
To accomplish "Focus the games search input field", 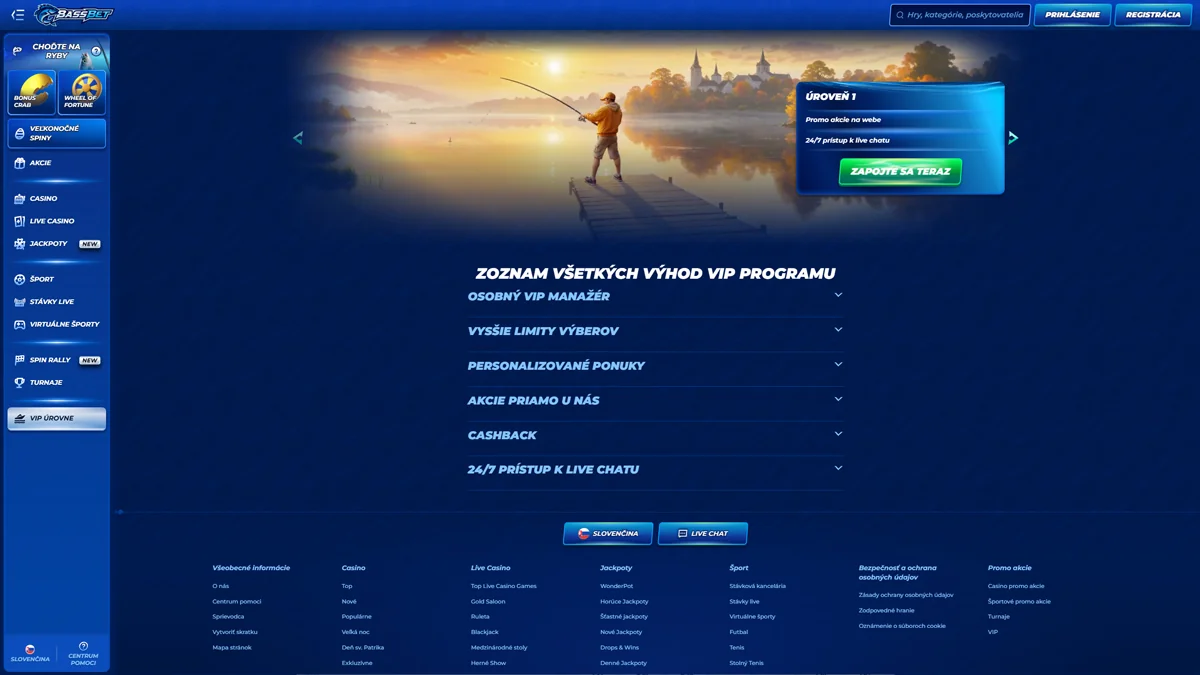I will coord(960,15).
